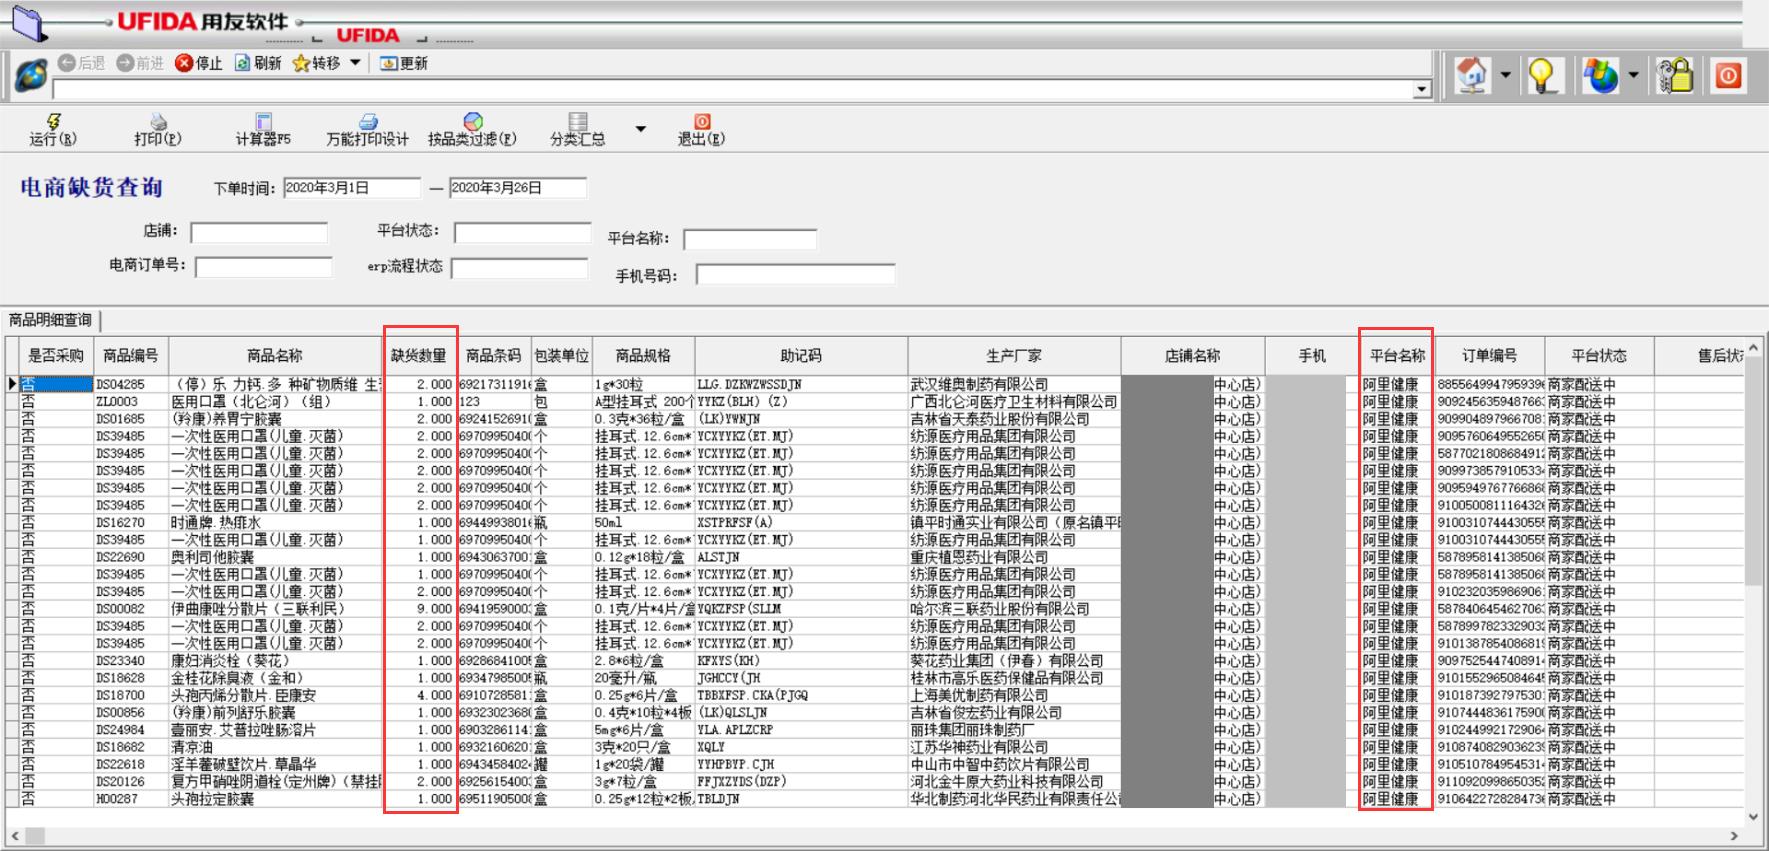
Task: Click product name 时通牌.热痱水
Action: 216,523
